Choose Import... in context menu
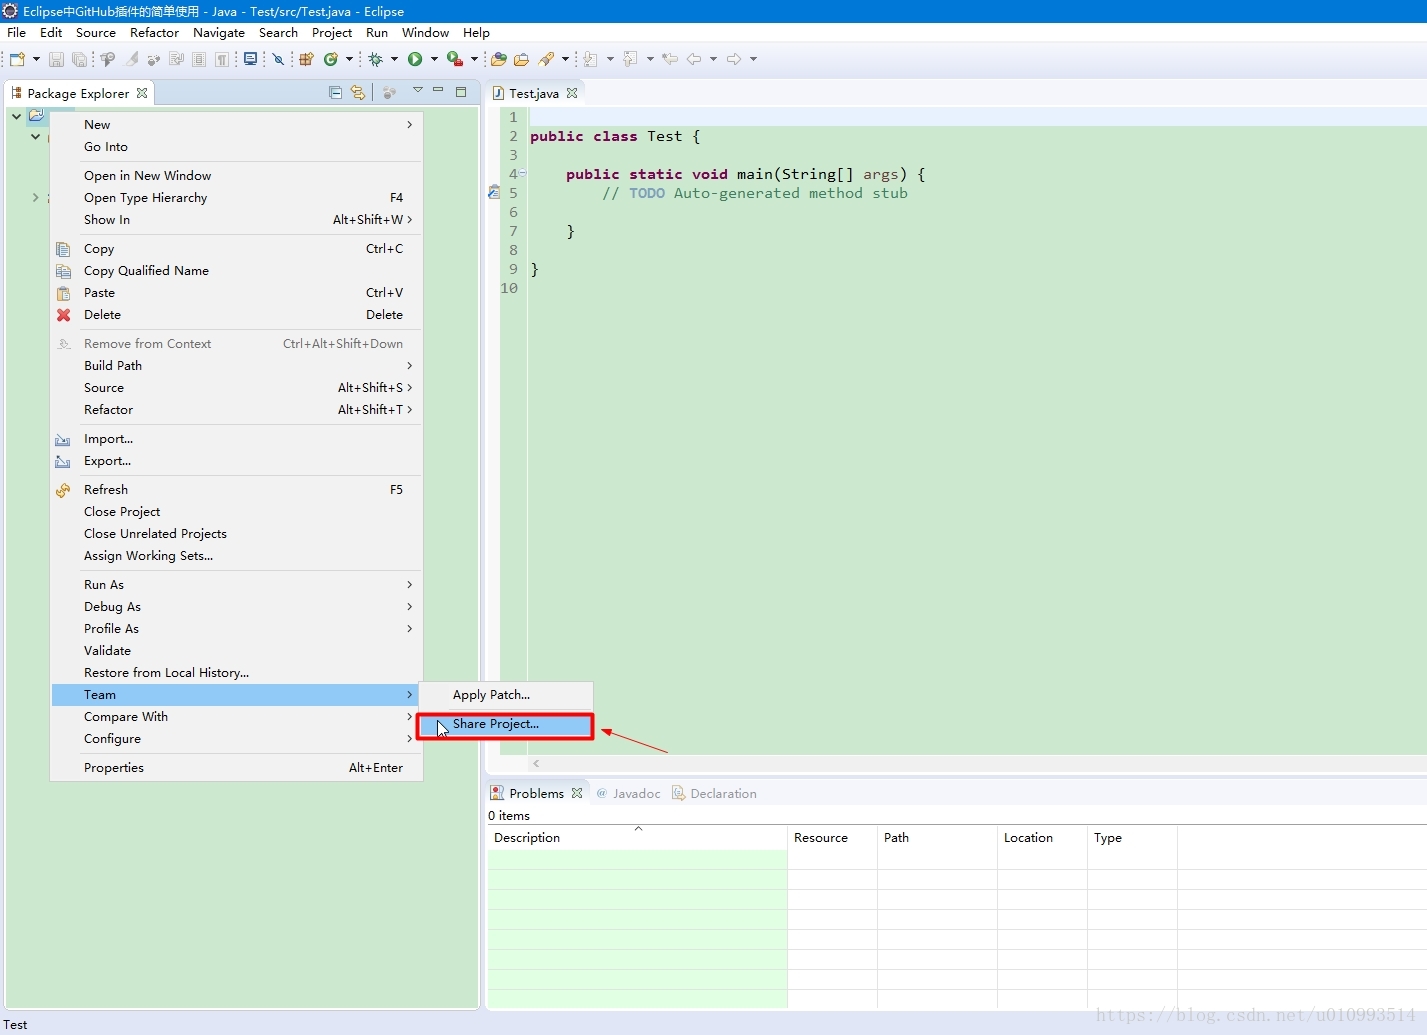The height and width of the screenshot is (1035, 1427). click(236, 439)
